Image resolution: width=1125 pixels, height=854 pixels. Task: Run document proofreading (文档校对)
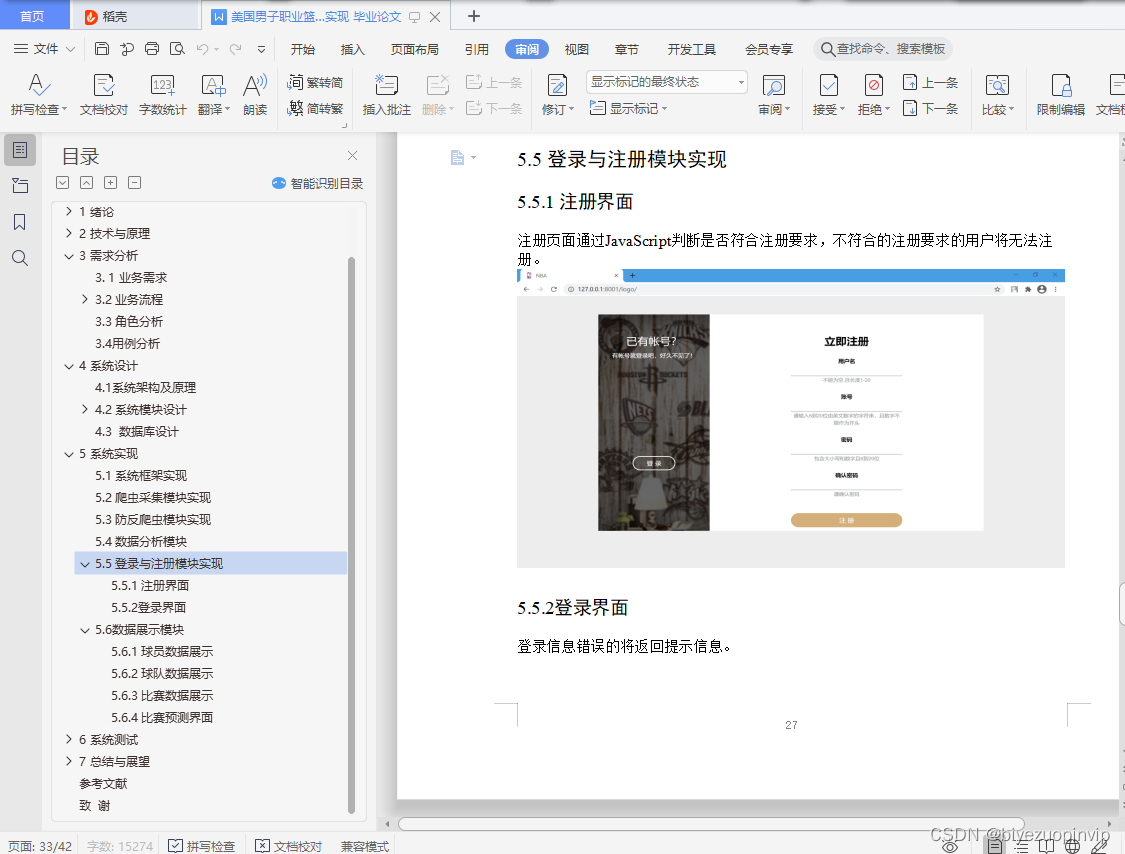(x=103, y=94)
